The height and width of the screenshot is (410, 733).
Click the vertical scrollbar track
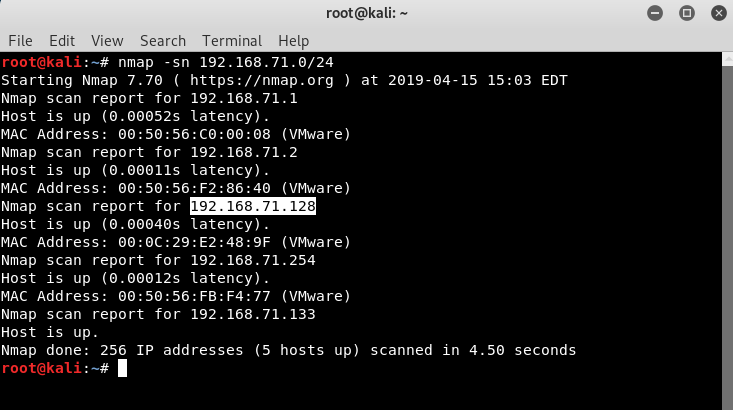(x=727, y=238)
